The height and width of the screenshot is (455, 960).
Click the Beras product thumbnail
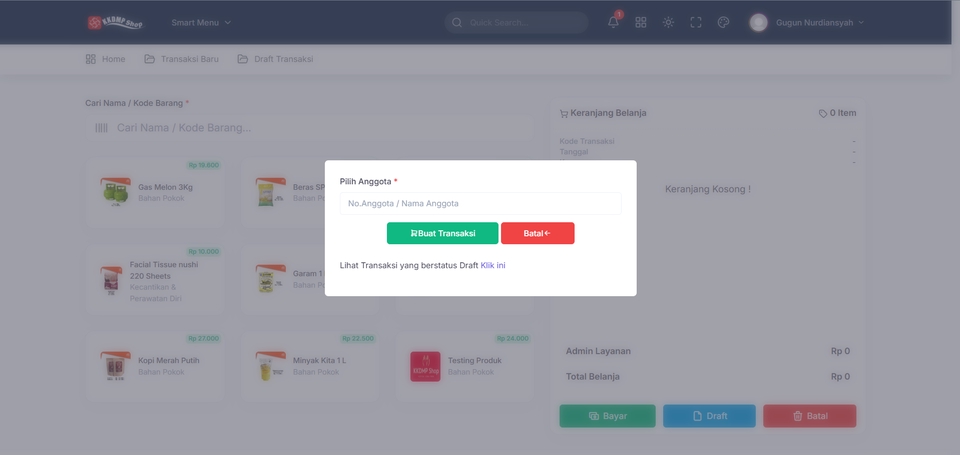[270, 192]
